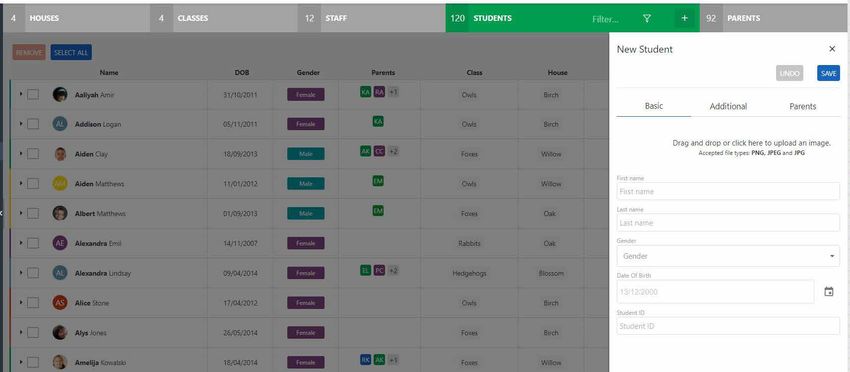This screenshot has width=850, height=372.
Task: Tick the checkbox for Aaliyah Amir
Action: (33, 94)
